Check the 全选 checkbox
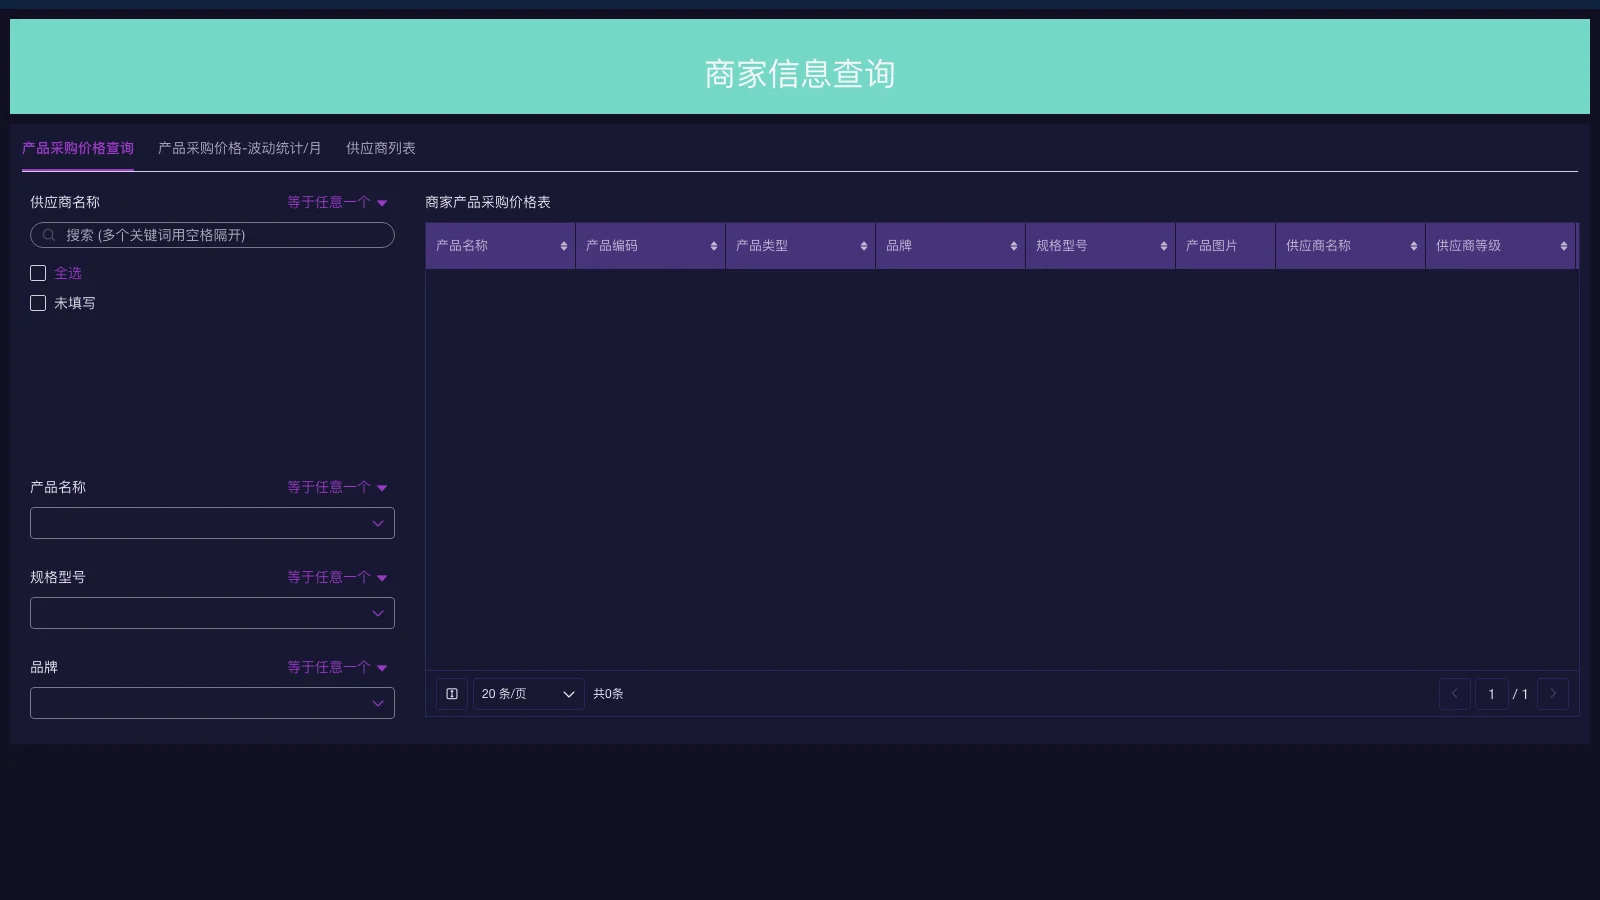This screenshot has height=900, width=1600. pos(38,272)
